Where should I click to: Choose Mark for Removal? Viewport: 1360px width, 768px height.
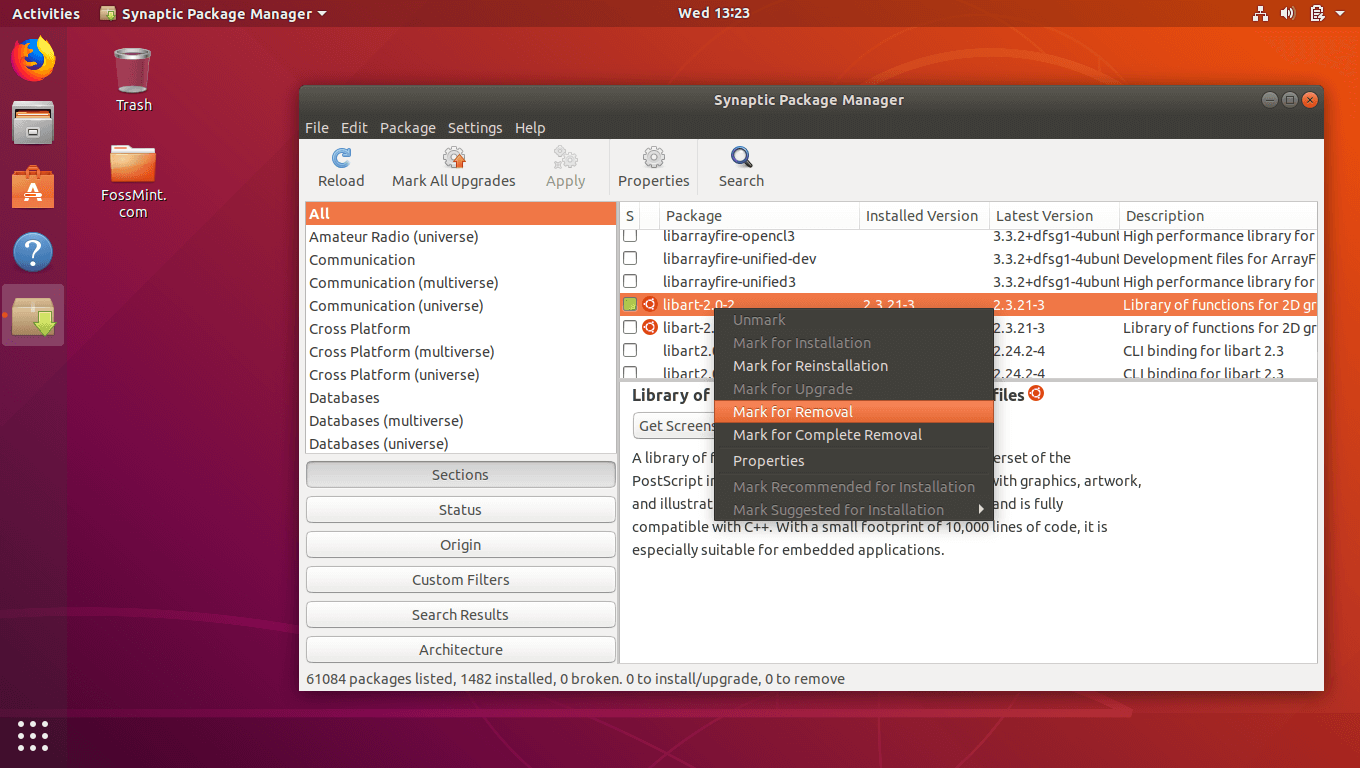coord(853,412)
